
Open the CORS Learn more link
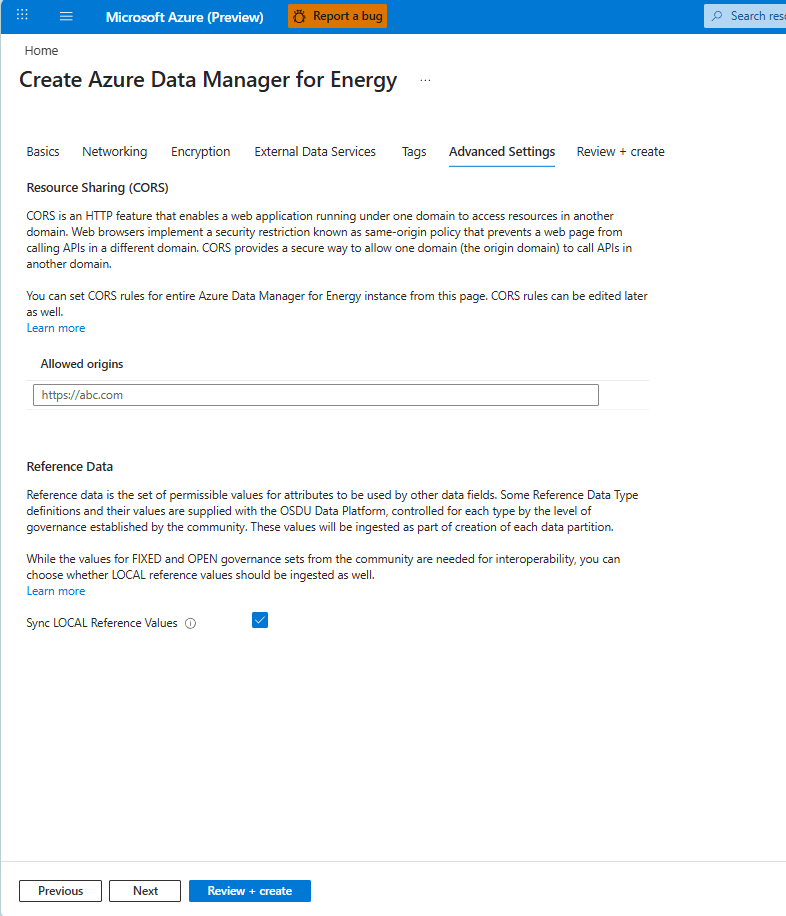pyautogui.click(x=55, y=327)
